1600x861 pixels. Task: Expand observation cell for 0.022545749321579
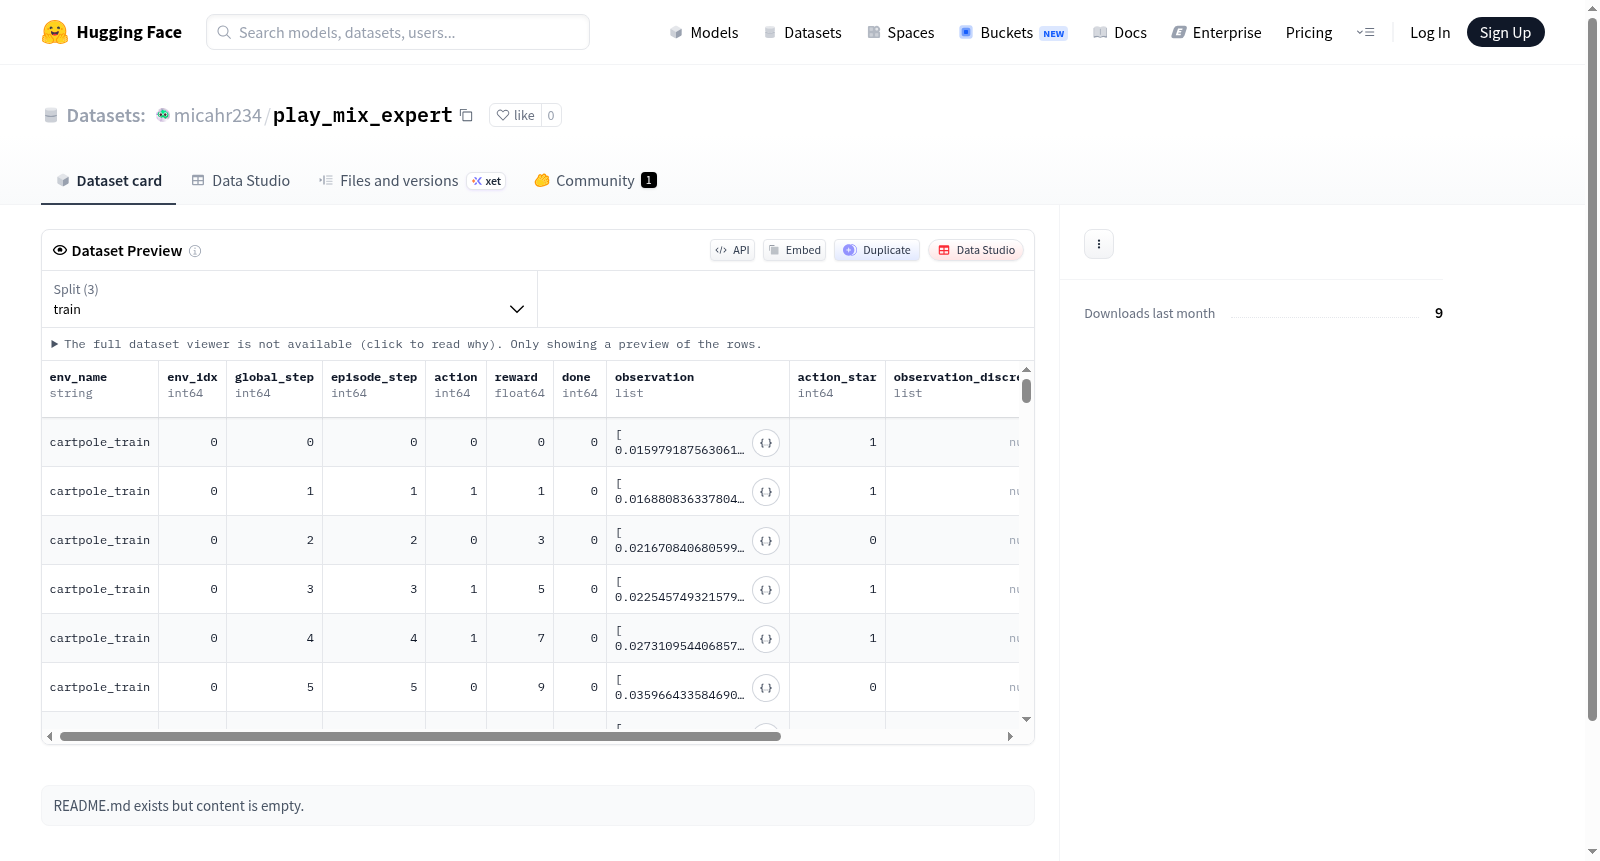pyautogui.click(x=766, y=590)
